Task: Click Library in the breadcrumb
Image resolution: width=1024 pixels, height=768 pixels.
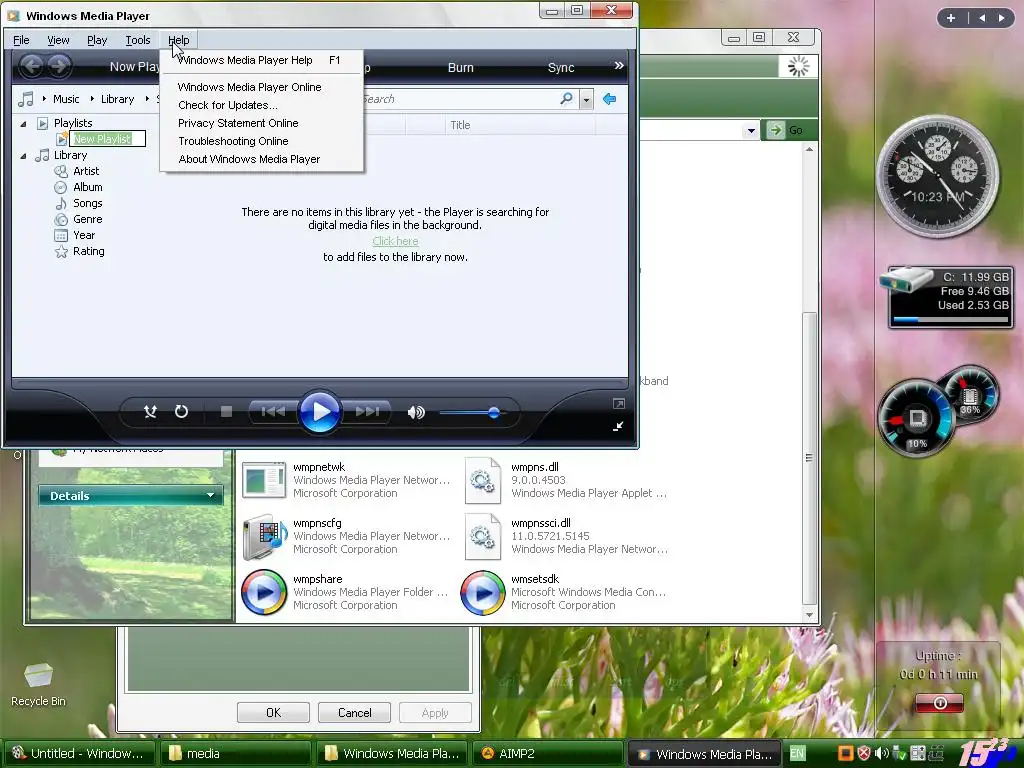Action: coord(117,99)
